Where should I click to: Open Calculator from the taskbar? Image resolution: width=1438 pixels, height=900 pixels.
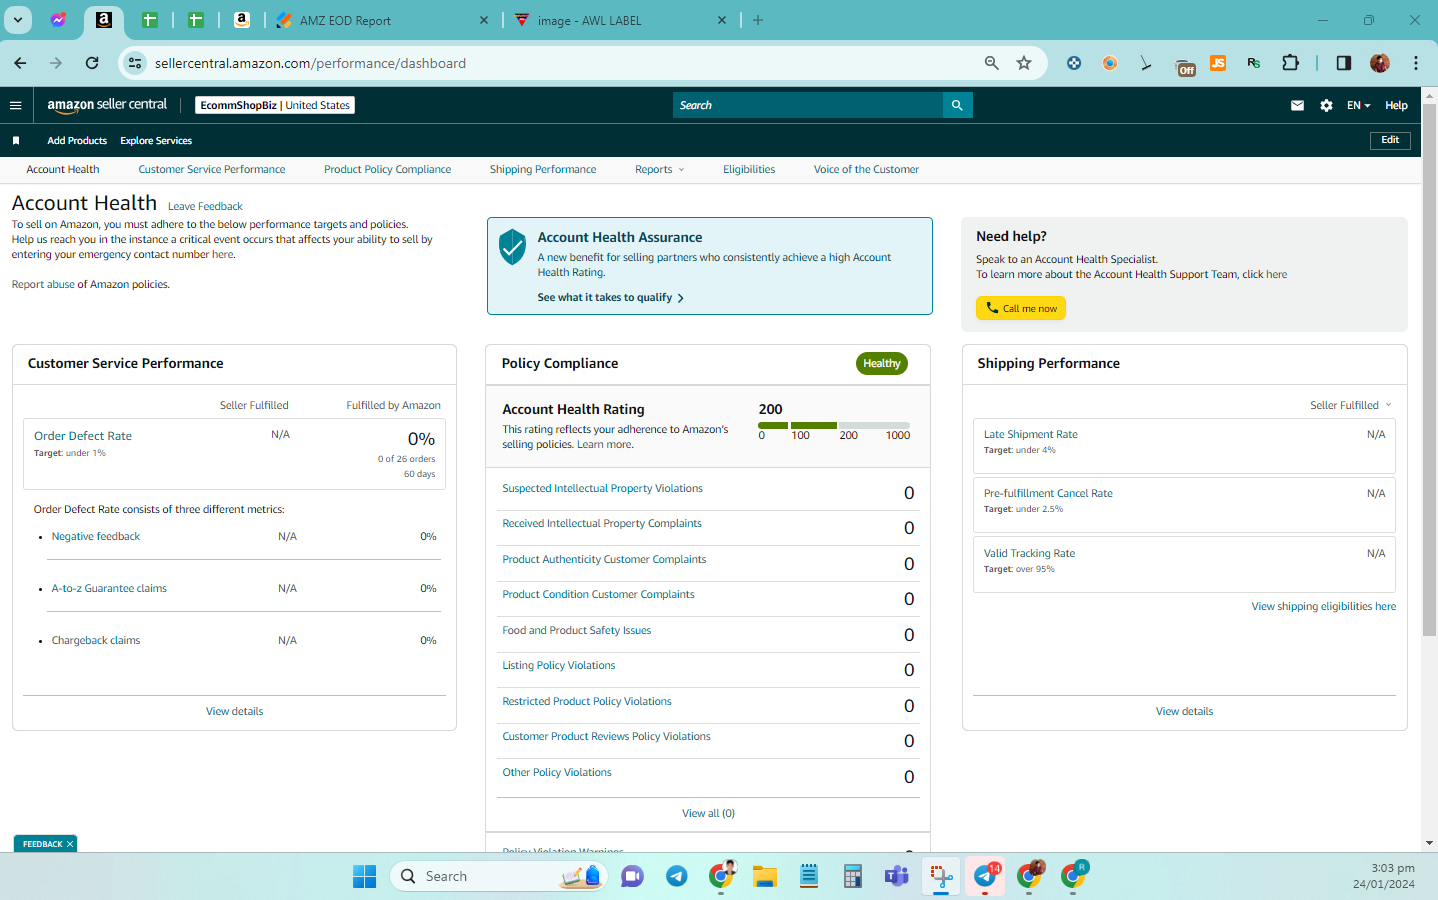[852, 876]
